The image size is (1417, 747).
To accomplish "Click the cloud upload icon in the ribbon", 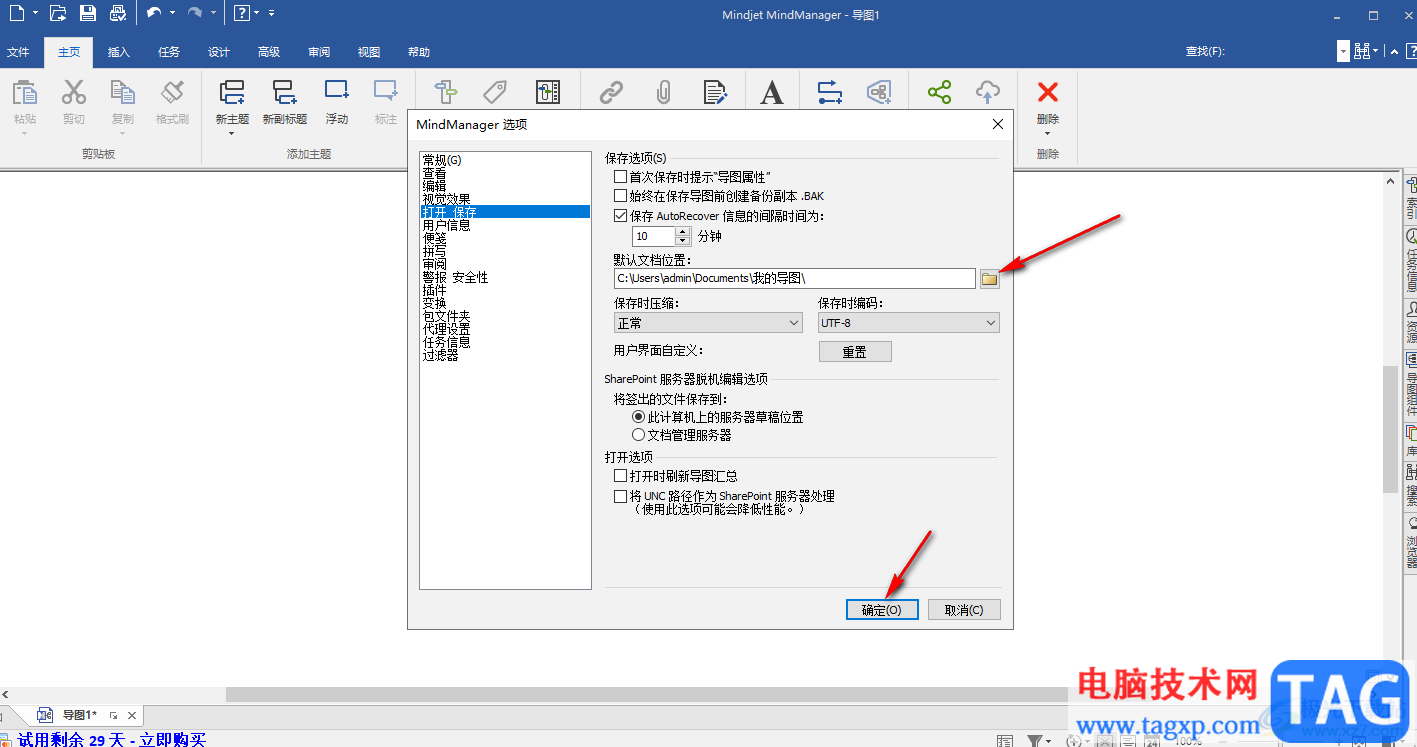I will point(987,93).
